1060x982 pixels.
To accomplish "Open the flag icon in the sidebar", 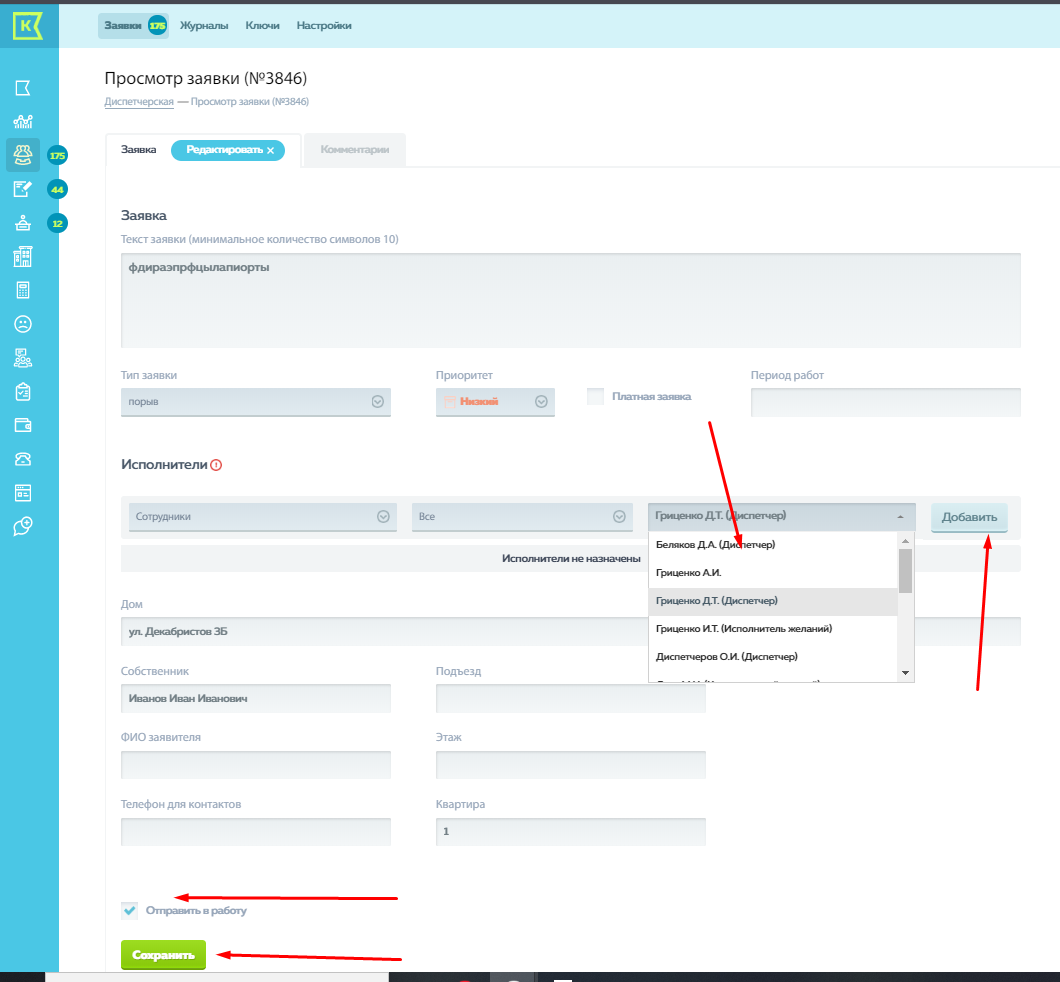I will [23, 88].
